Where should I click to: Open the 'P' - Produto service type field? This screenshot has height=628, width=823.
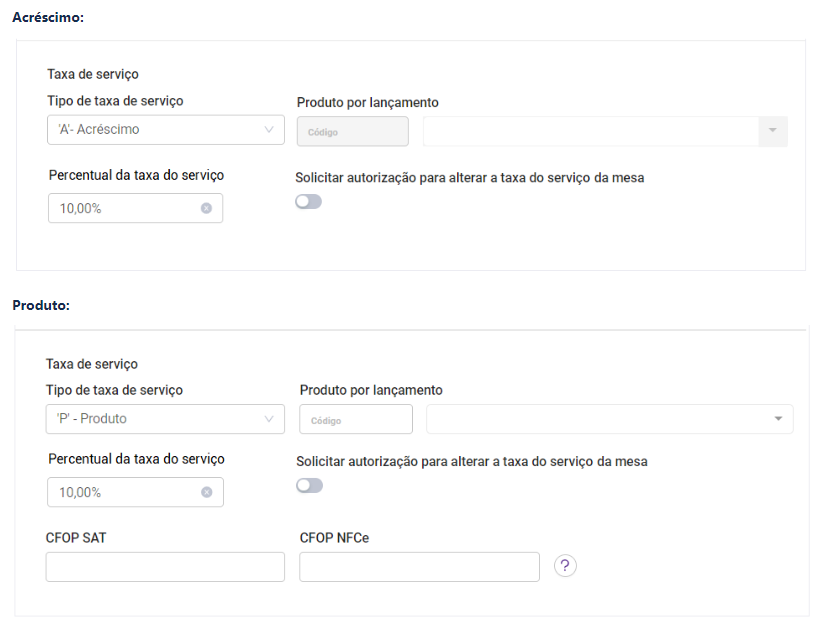155,419
